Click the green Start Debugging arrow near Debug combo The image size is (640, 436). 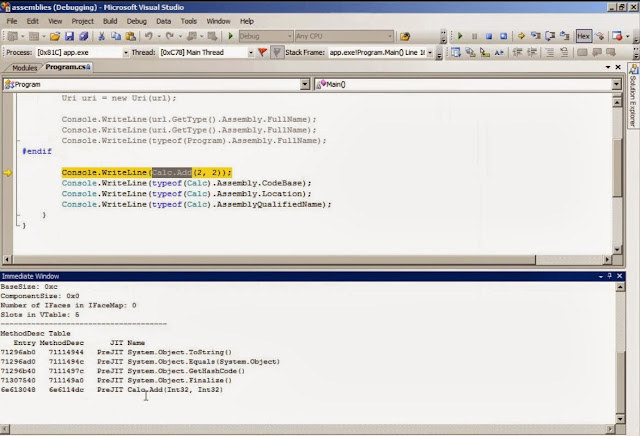[x=230, y=36]
